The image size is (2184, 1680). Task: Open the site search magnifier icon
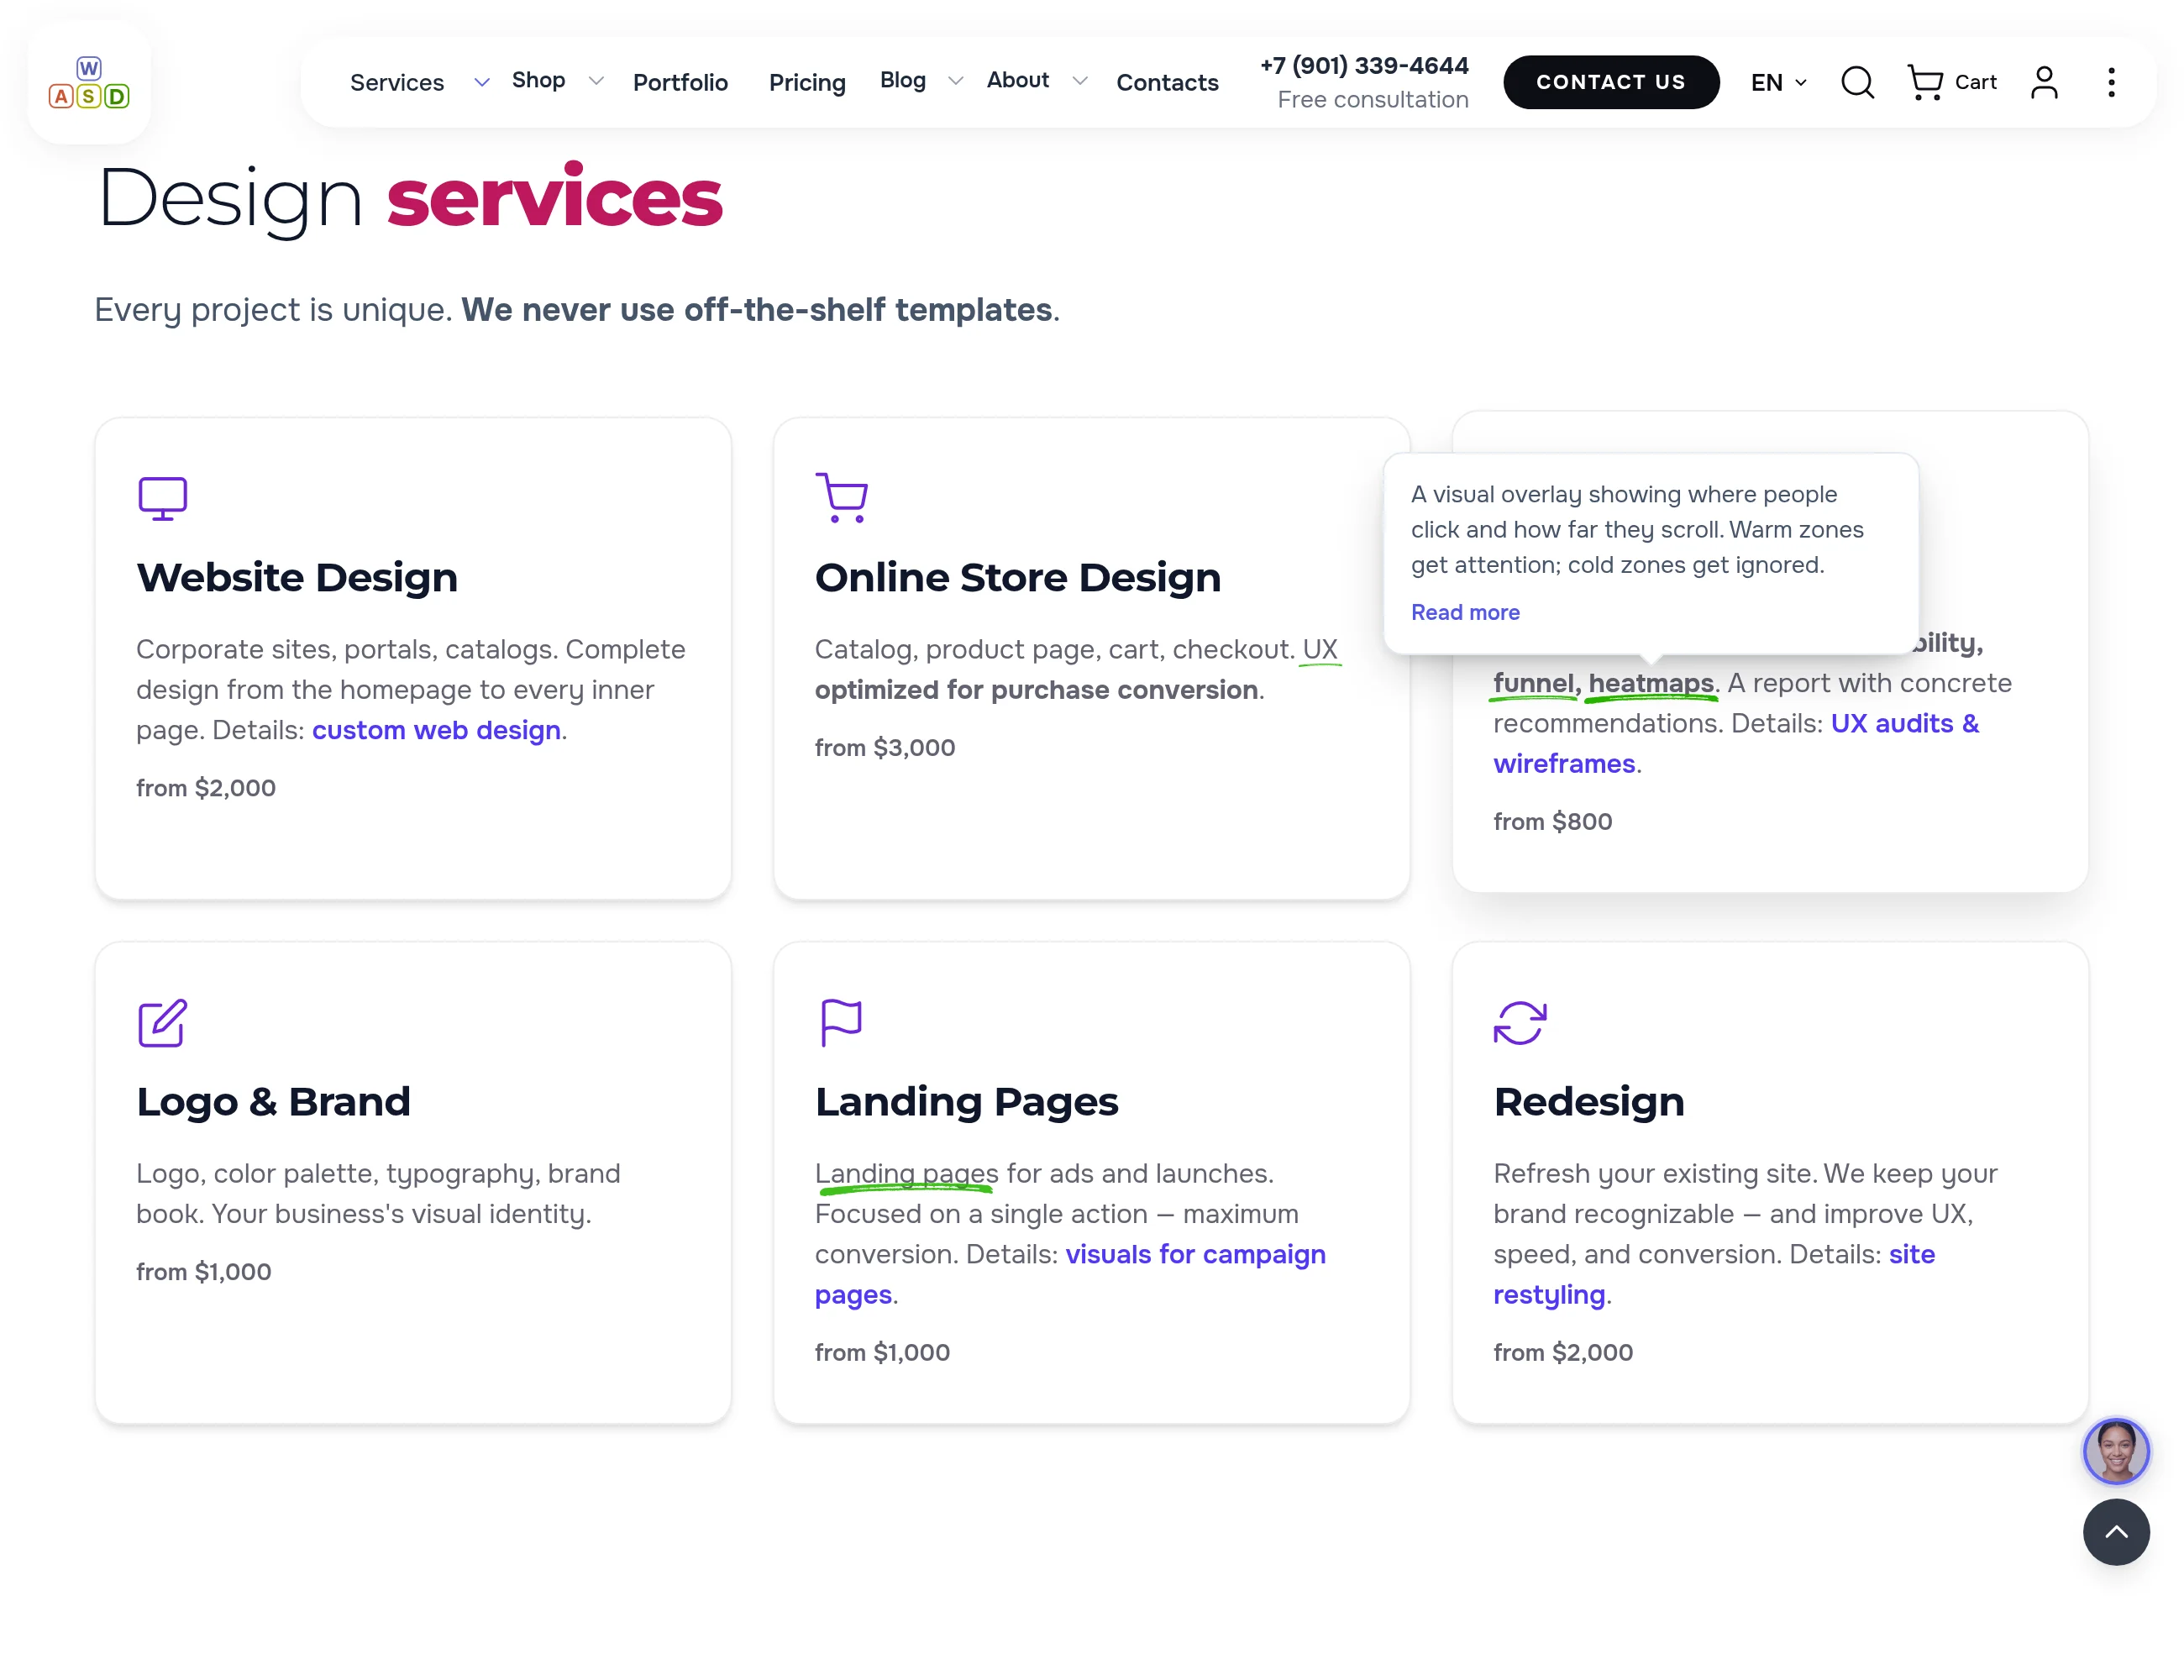point(1857,82)
